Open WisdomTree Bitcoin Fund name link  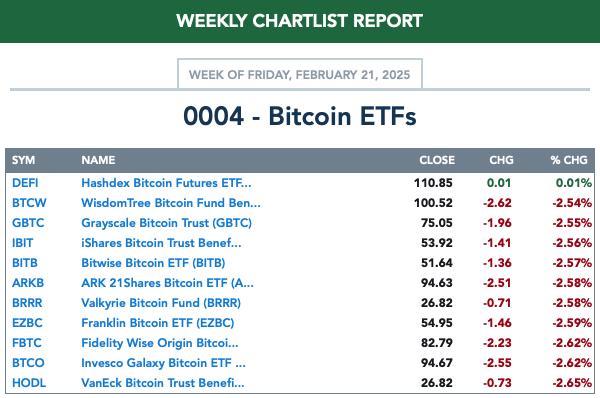(x=171, y=203)
